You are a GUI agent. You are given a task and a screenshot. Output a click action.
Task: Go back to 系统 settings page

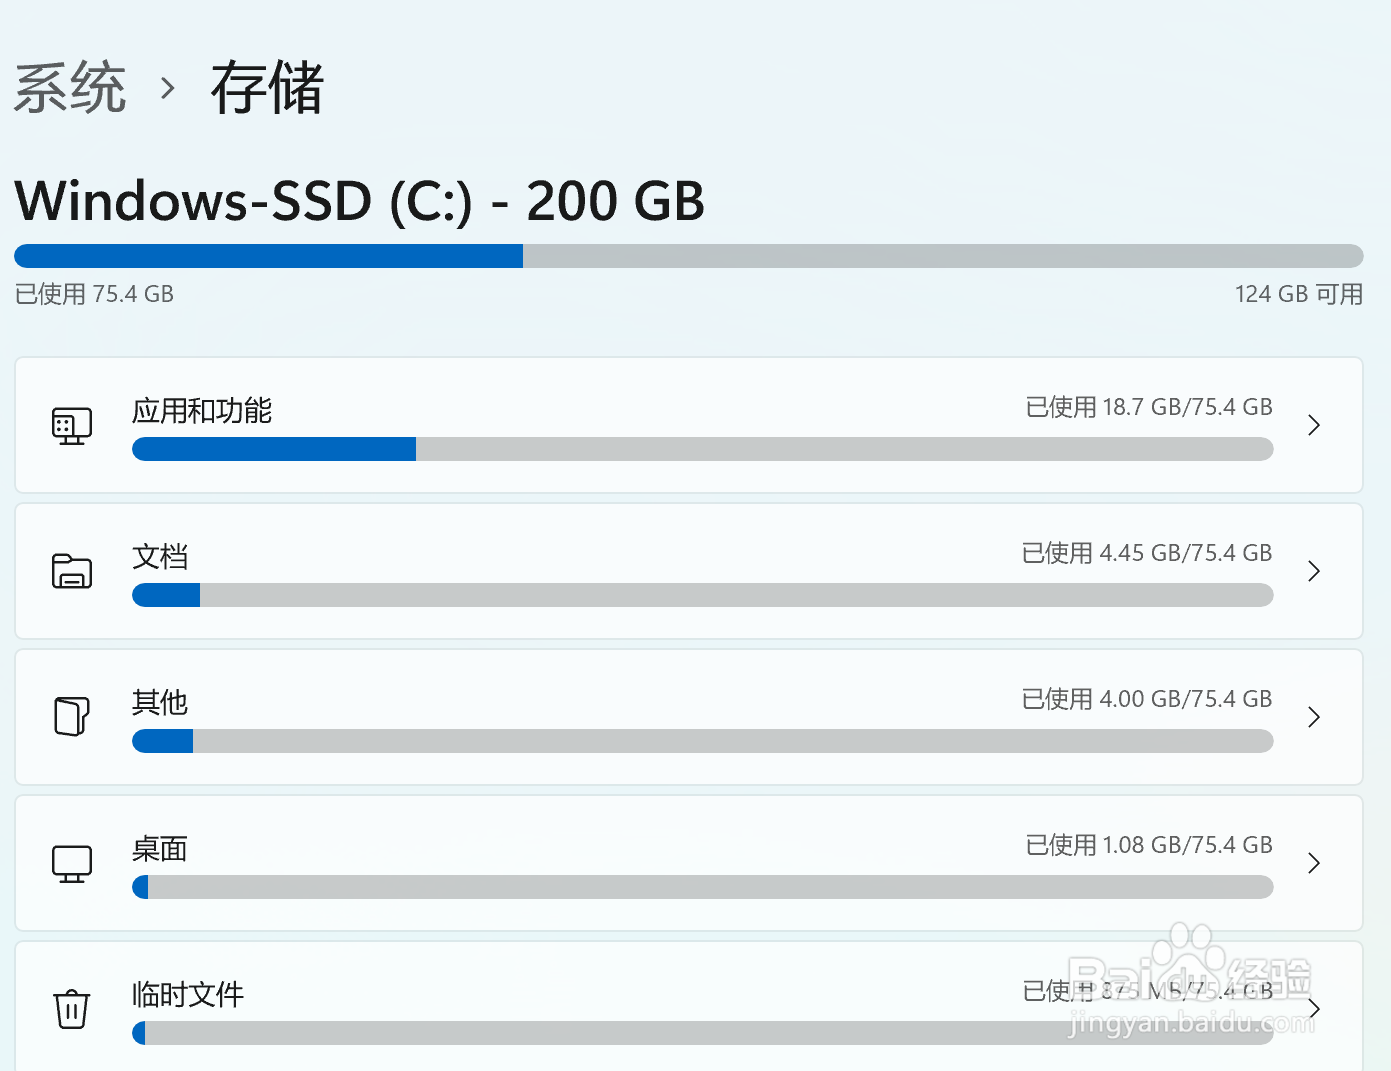point(70,88)
